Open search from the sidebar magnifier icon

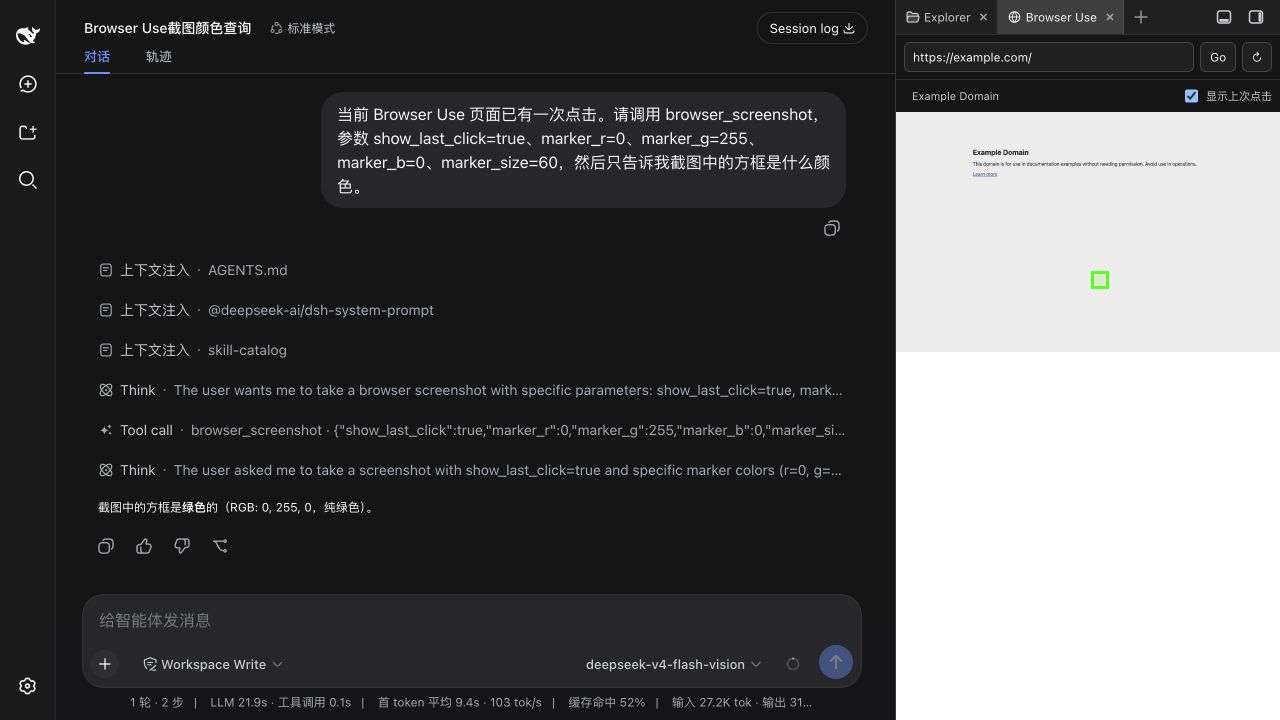(x=28, y=180)
